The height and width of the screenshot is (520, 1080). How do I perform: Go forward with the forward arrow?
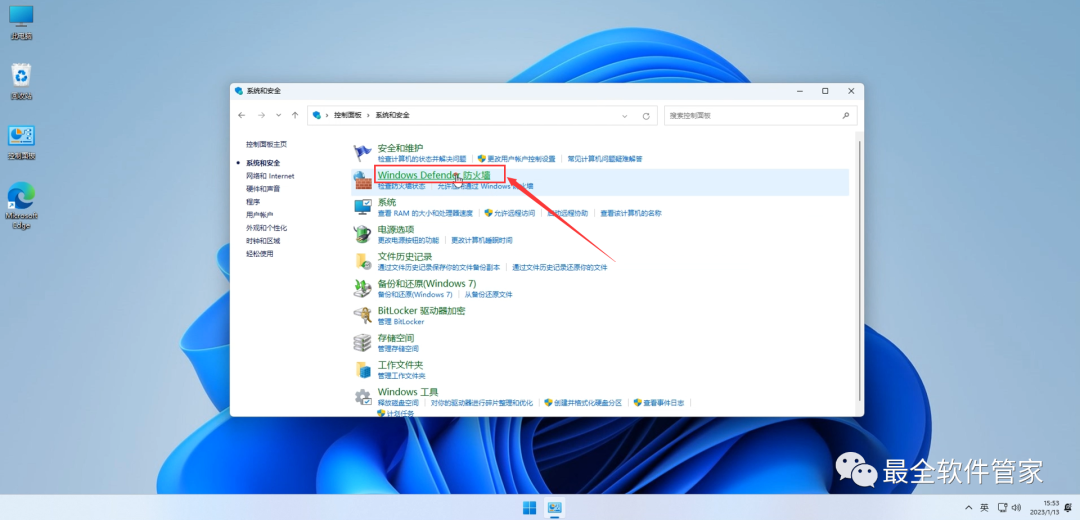pyautogui.click(x=261, y=116)
